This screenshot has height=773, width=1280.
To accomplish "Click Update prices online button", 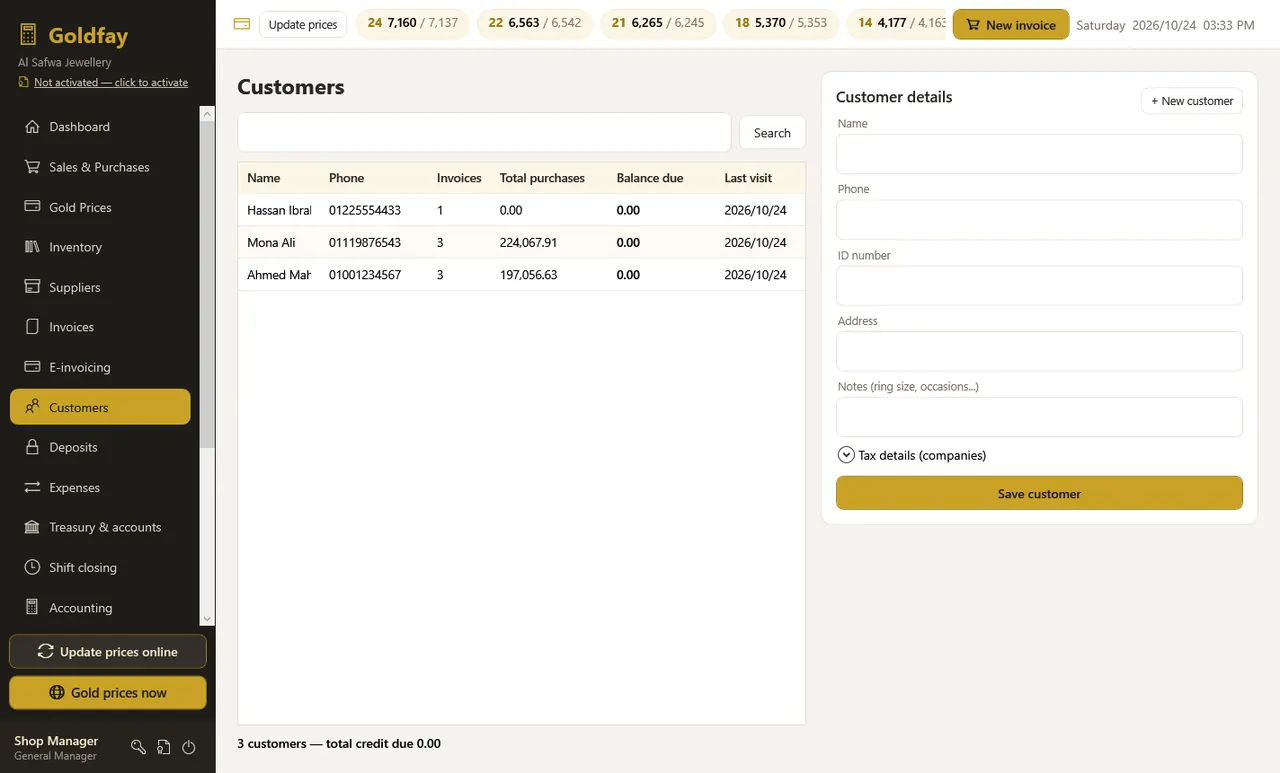I will [108, 652].
